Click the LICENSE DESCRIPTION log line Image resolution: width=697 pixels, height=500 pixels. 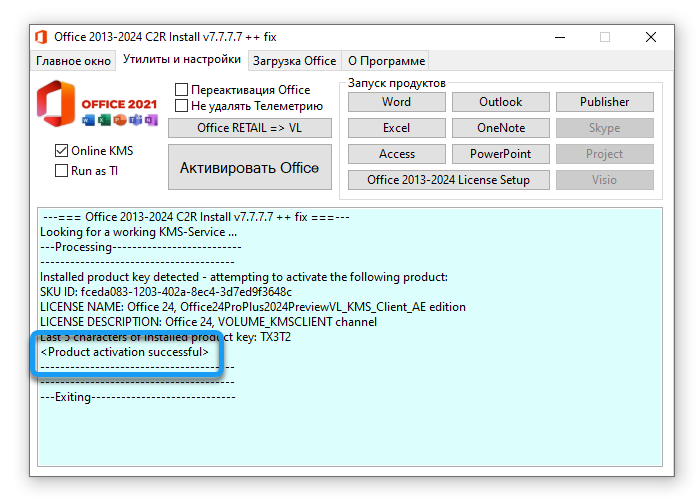tap(208, 322)
